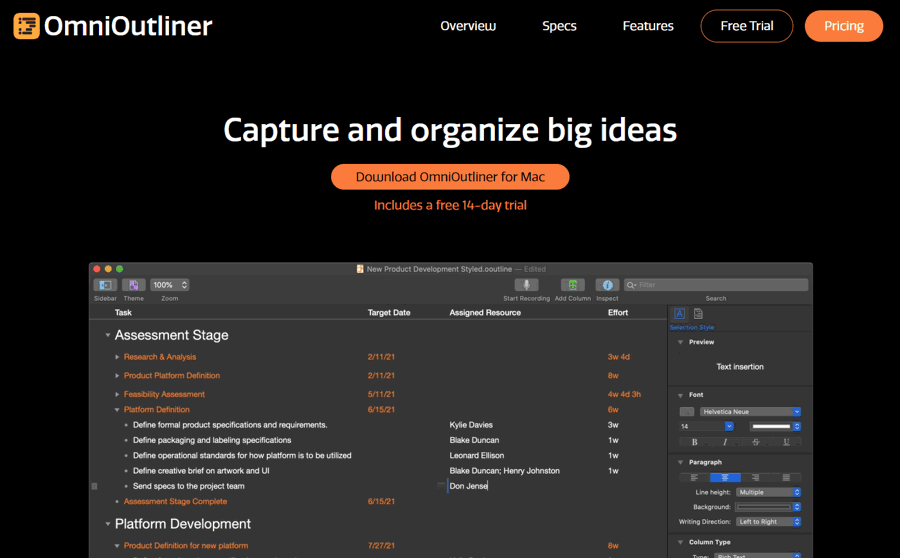Switch to the Document inspector icon

[698, 313]
